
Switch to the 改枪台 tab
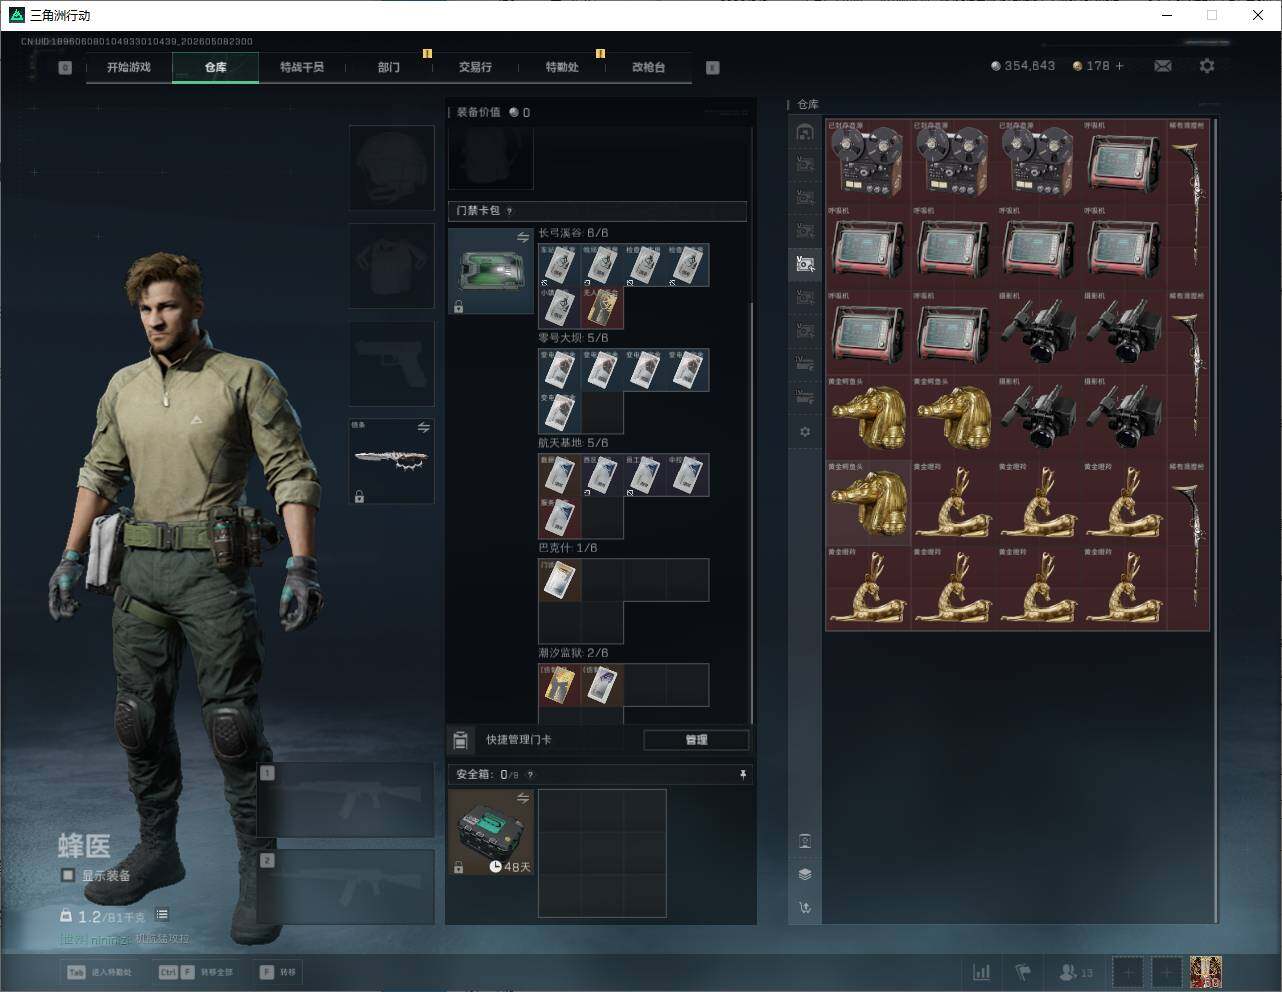pyautogui.click(x=648, y=67)
